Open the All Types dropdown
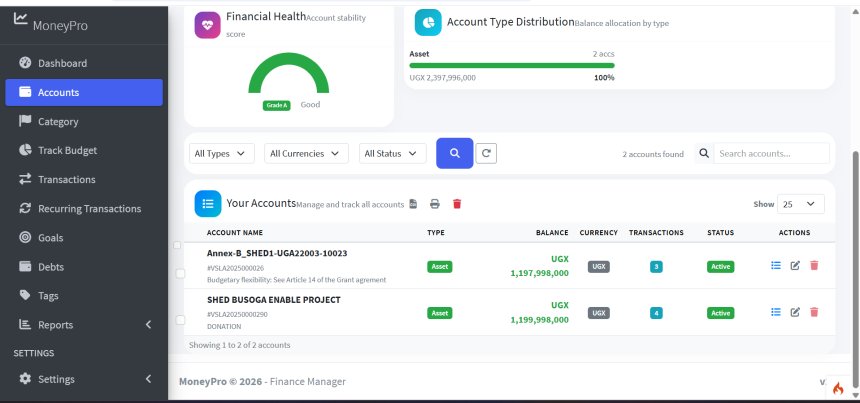This screenshot has width=860, height=403. point(222,154)
